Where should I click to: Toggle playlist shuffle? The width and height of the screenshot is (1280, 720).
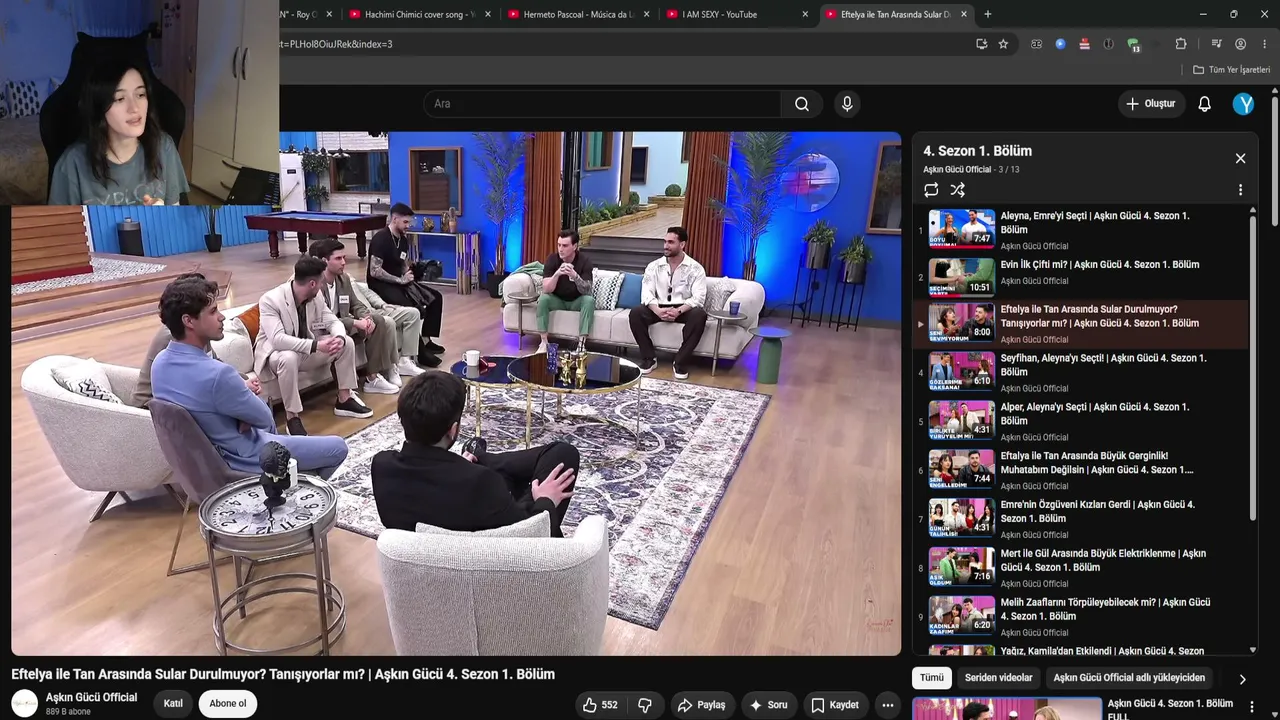957,190
